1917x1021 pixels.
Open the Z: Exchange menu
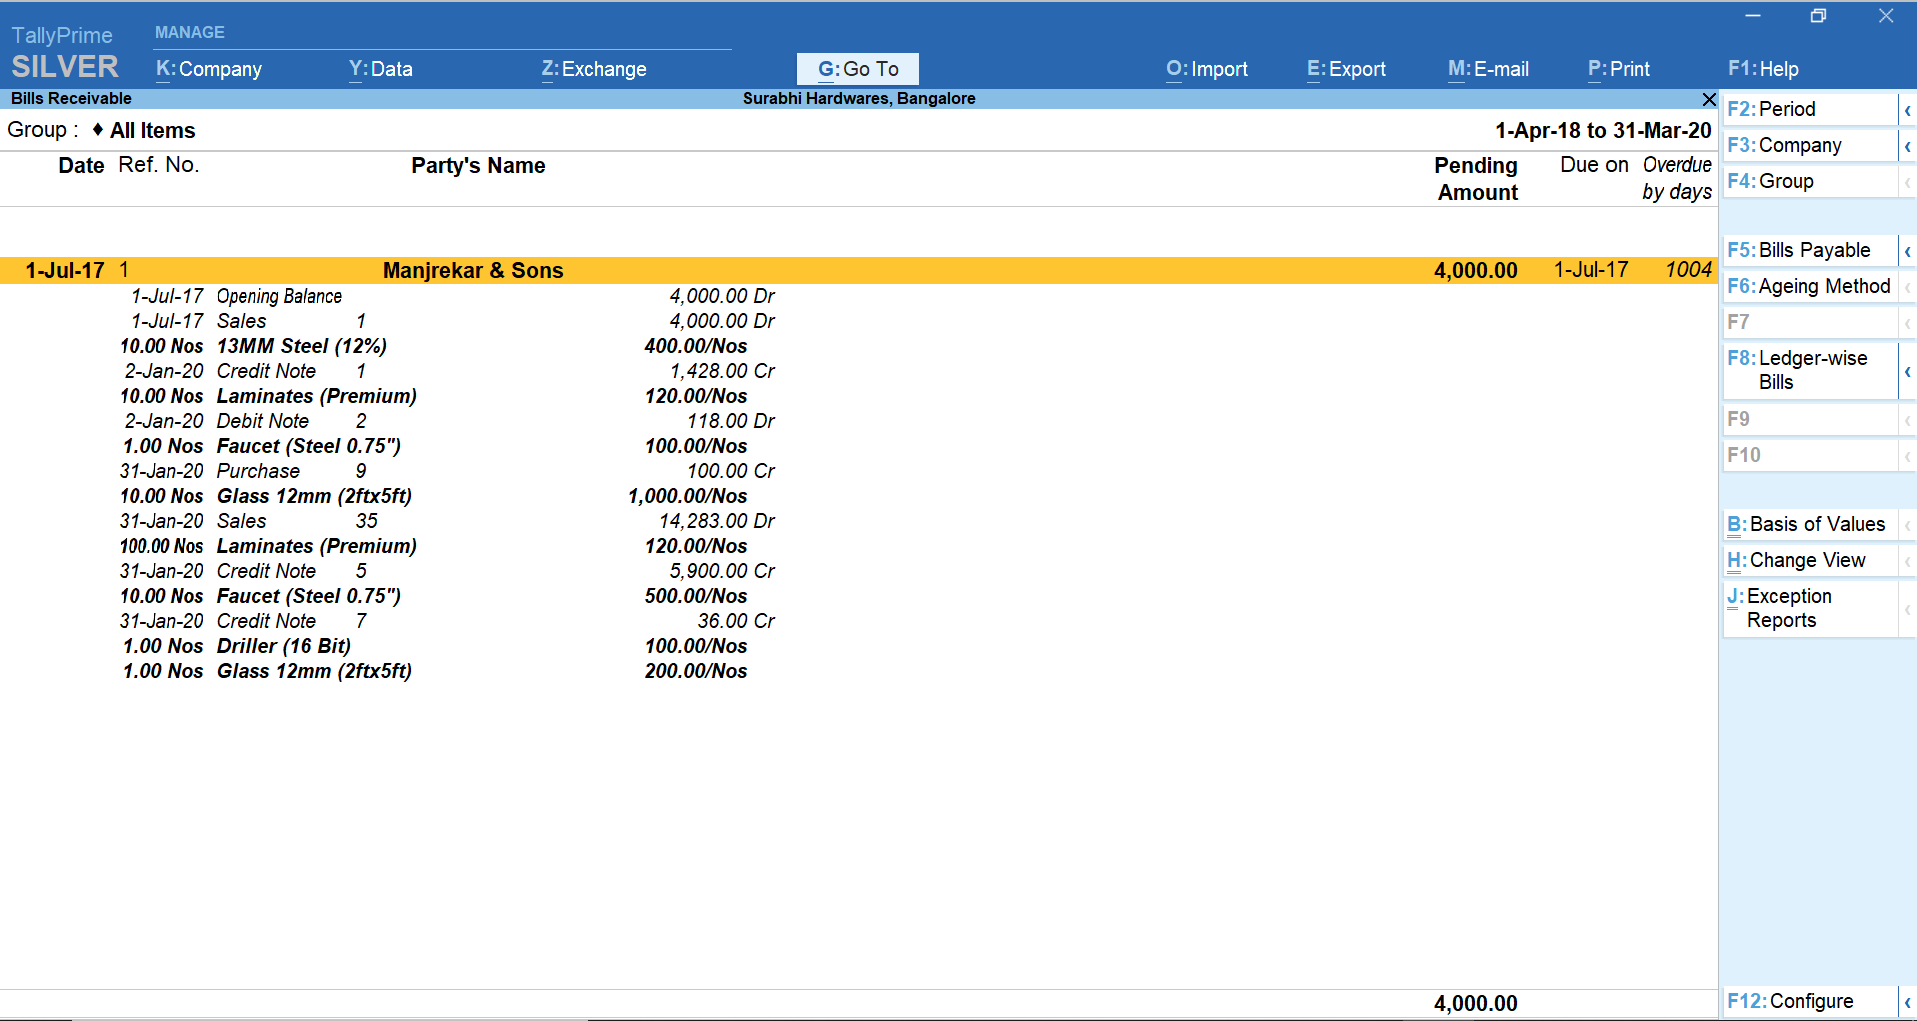(593, 68)
